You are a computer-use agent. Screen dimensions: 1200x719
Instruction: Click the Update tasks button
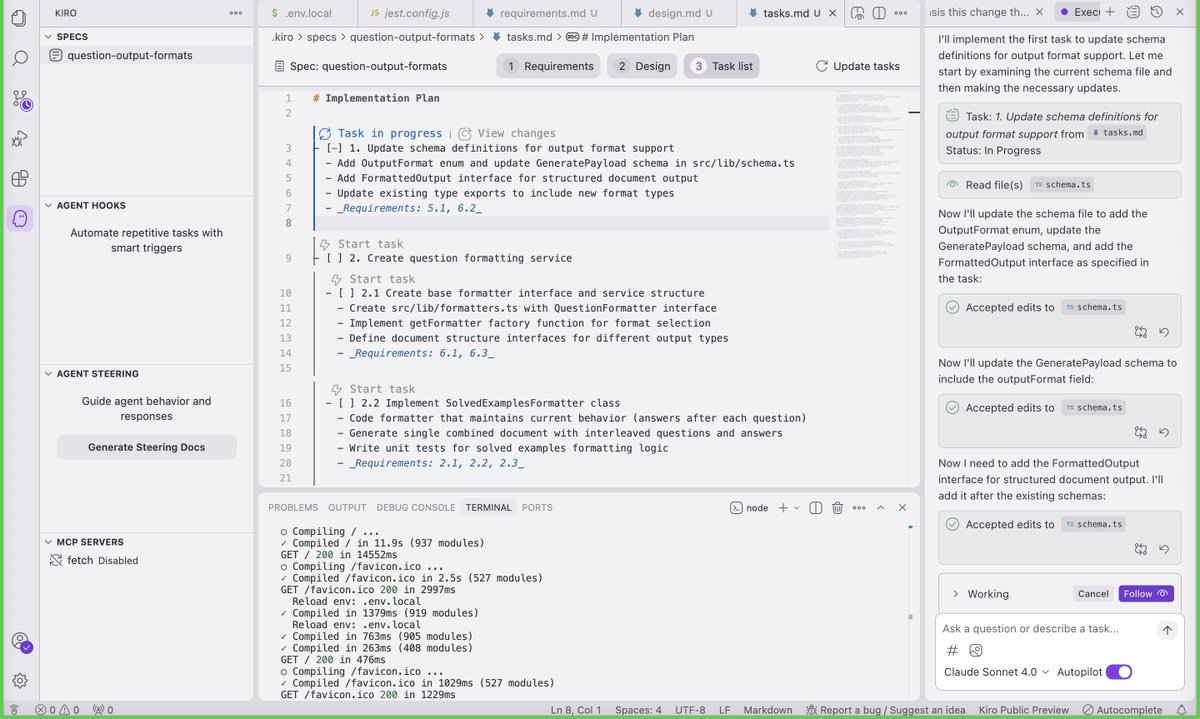pyautogui.click(x=857, y=66)
